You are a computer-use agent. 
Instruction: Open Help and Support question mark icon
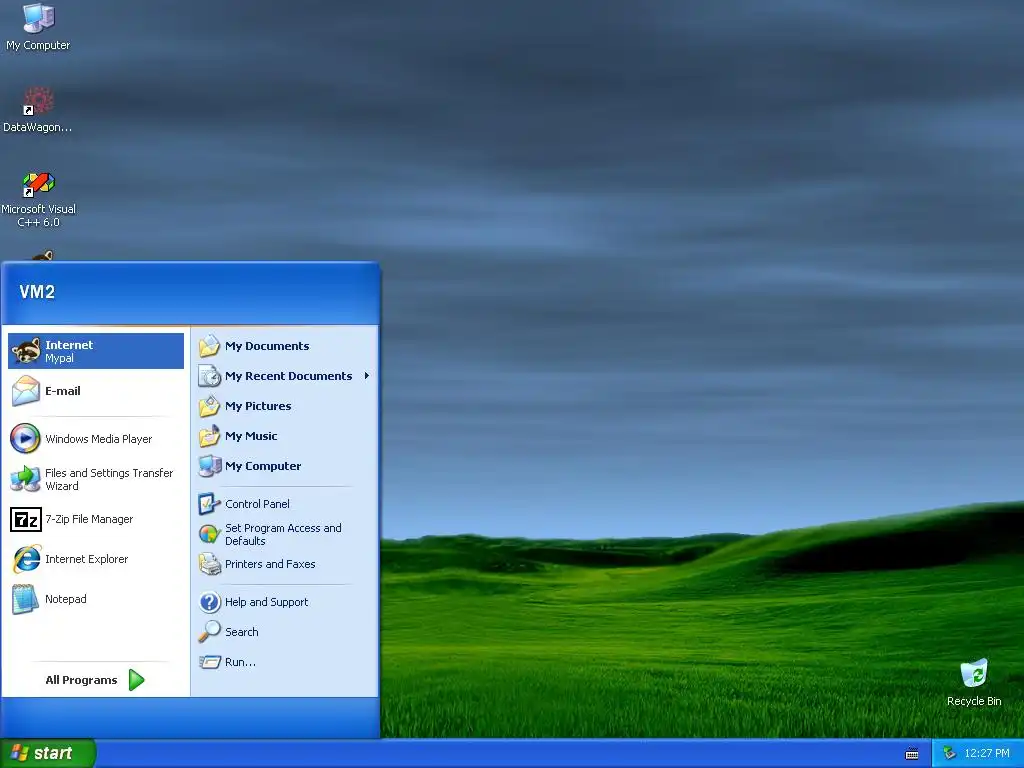click(x=210, y=602)
